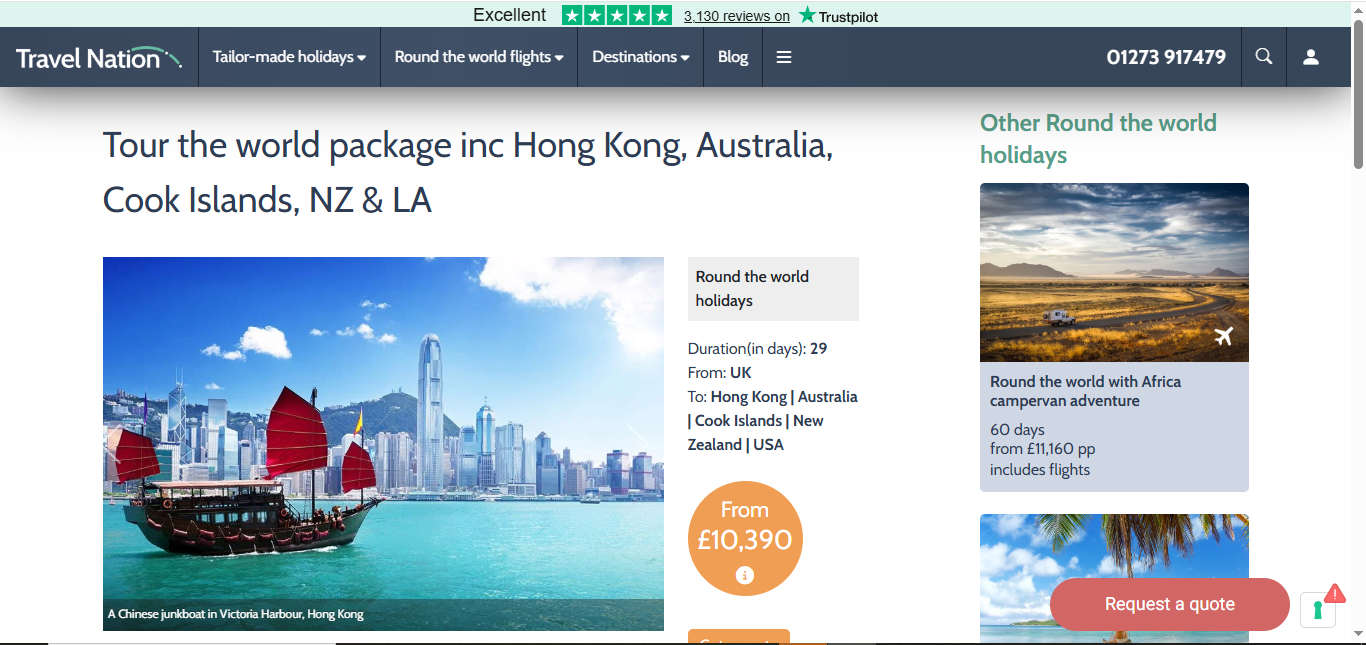Open the hamburger menu icon
This screenshot has height=645, width=1366.
pos(784,57)
